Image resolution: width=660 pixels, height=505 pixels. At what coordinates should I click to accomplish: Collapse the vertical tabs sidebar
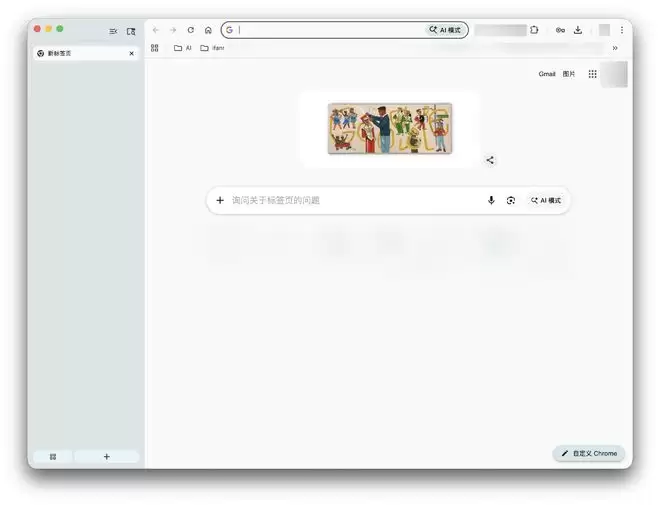[x=113, y=31]
